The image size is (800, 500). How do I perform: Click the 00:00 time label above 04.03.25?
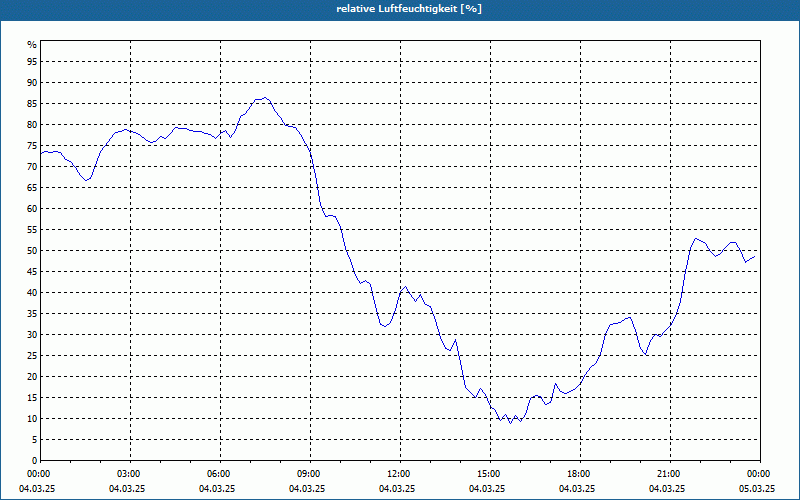pyautogui.click(x=38, y=474)
